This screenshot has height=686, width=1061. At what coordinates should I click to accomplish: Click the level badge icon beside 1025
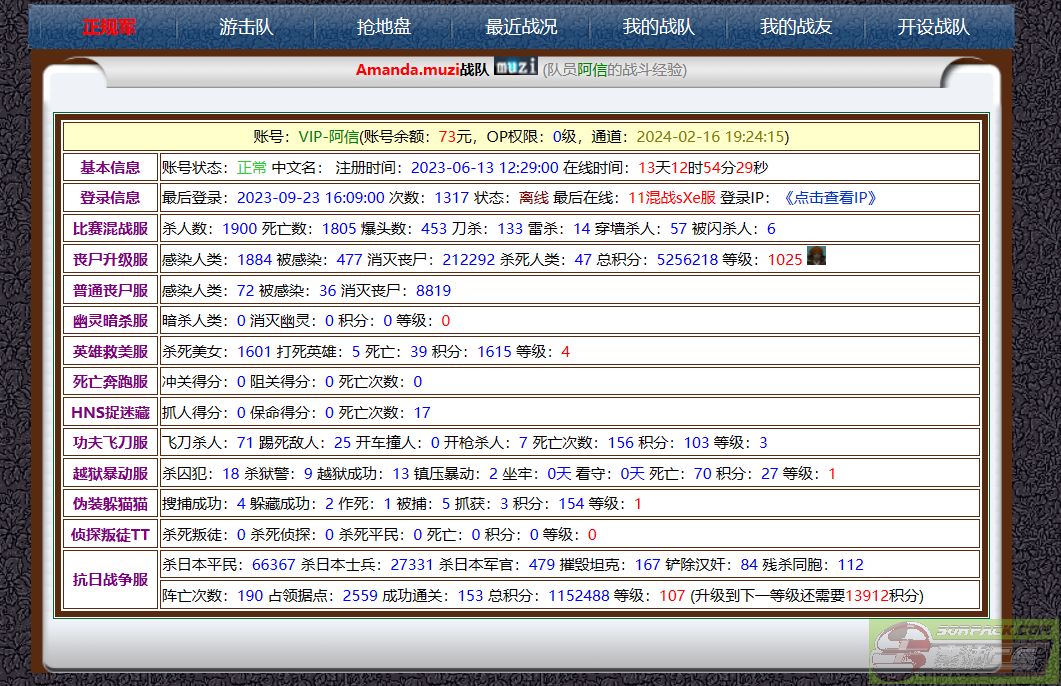(x=816, y=257)
